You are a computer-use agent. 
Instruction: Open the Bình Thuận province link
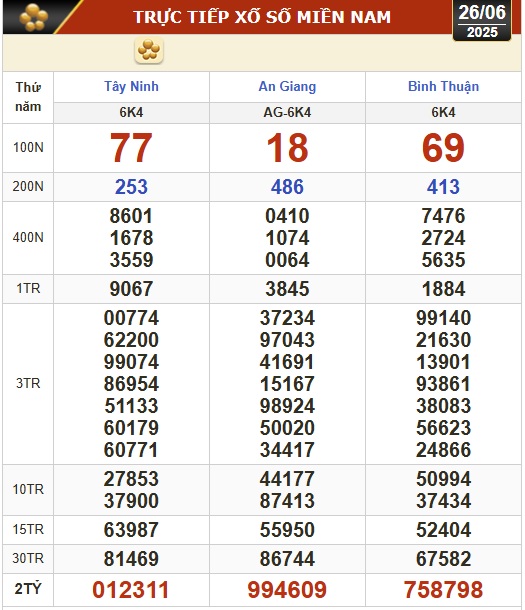[x=443, y=86]
